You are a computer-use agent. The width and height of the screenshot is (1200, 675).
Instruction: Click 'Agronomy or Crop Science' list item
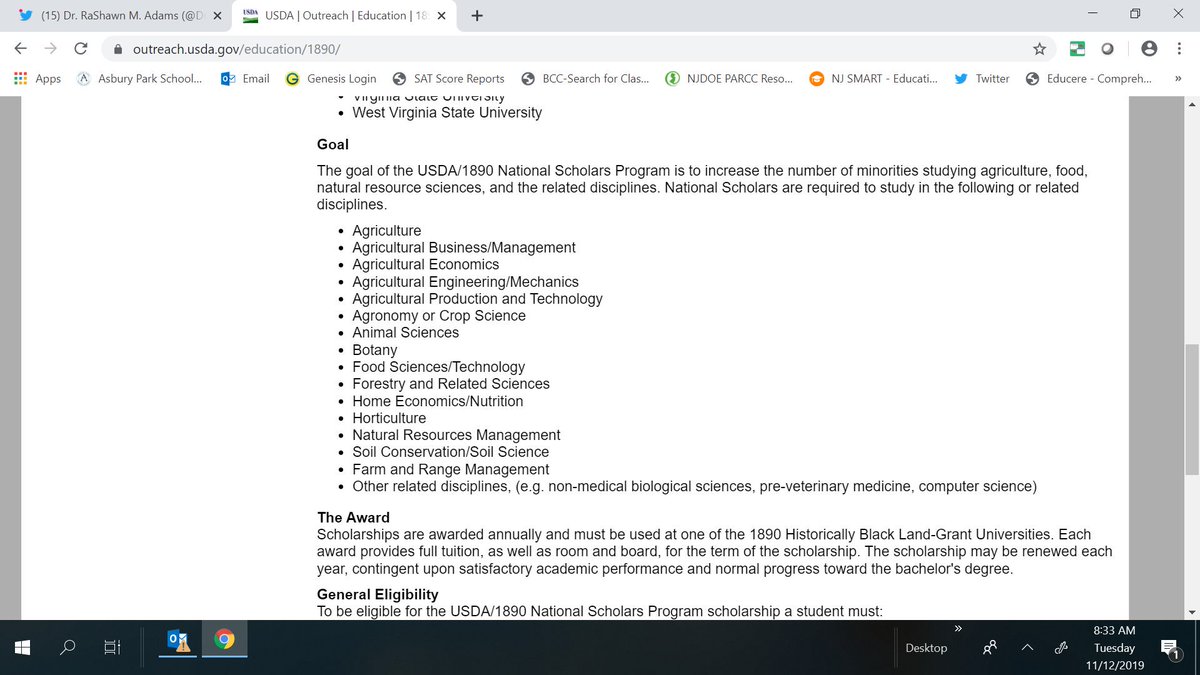[439, 316]
